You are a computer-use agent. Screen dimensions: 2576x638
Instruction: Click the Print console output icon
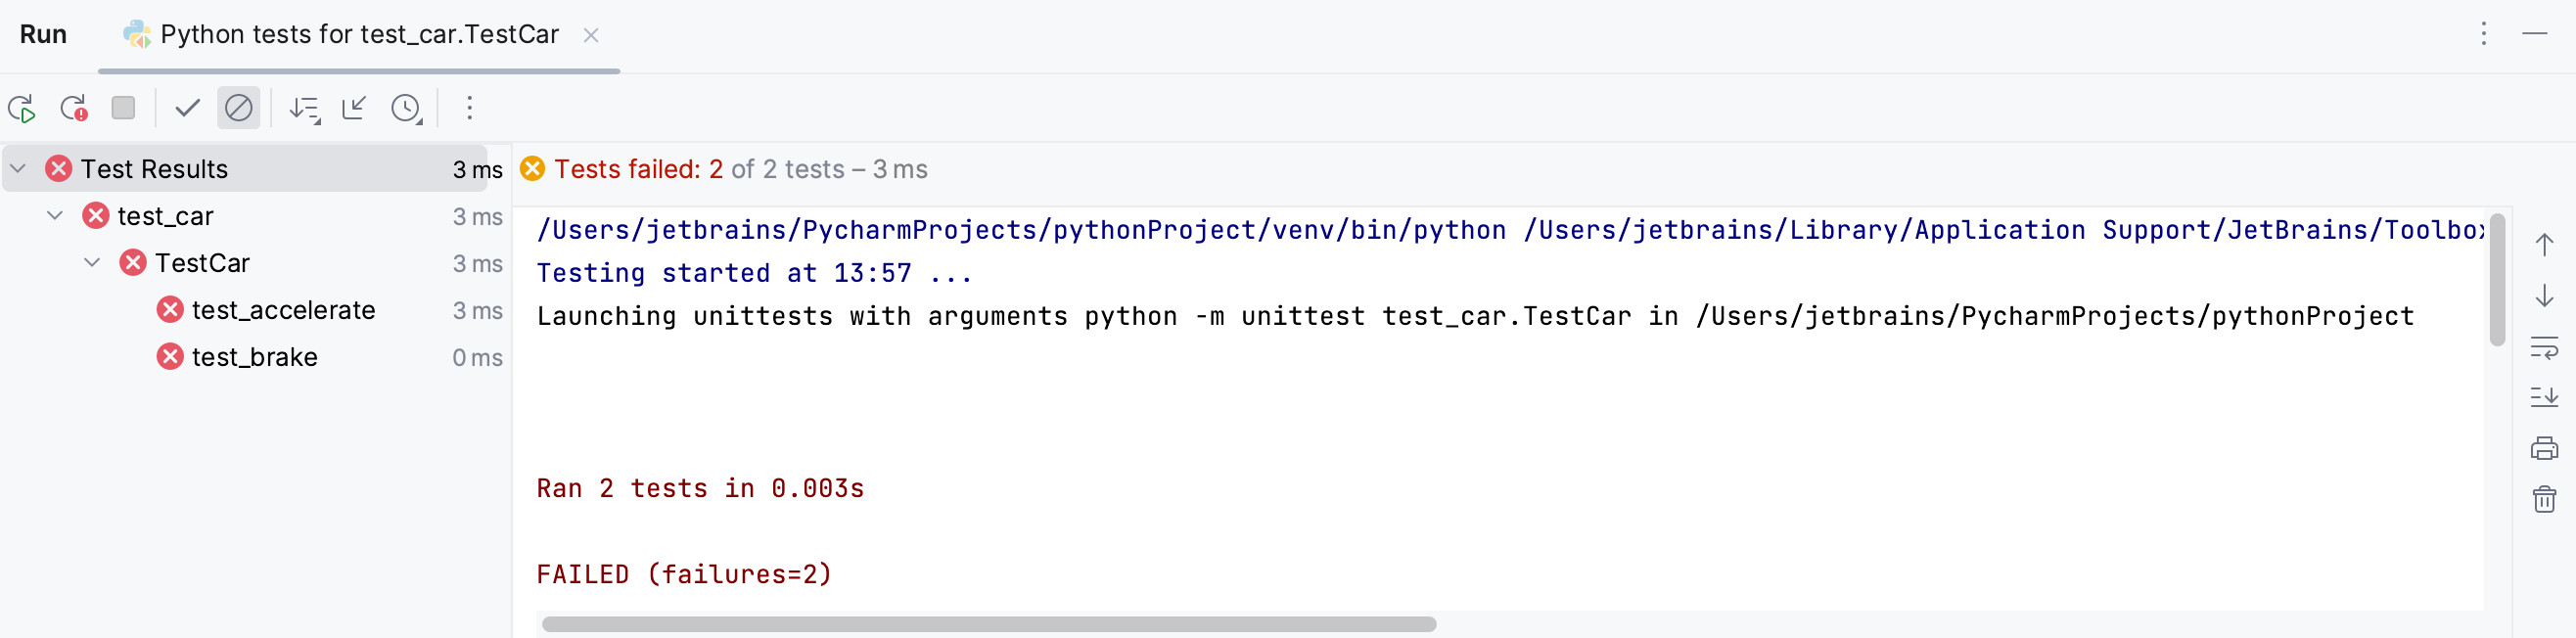click(2543, 448)
